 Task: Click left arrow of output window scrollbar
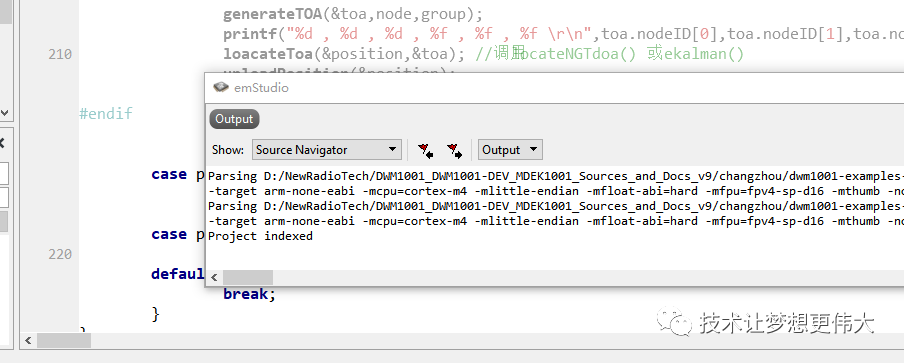click(x=214, y=278)
